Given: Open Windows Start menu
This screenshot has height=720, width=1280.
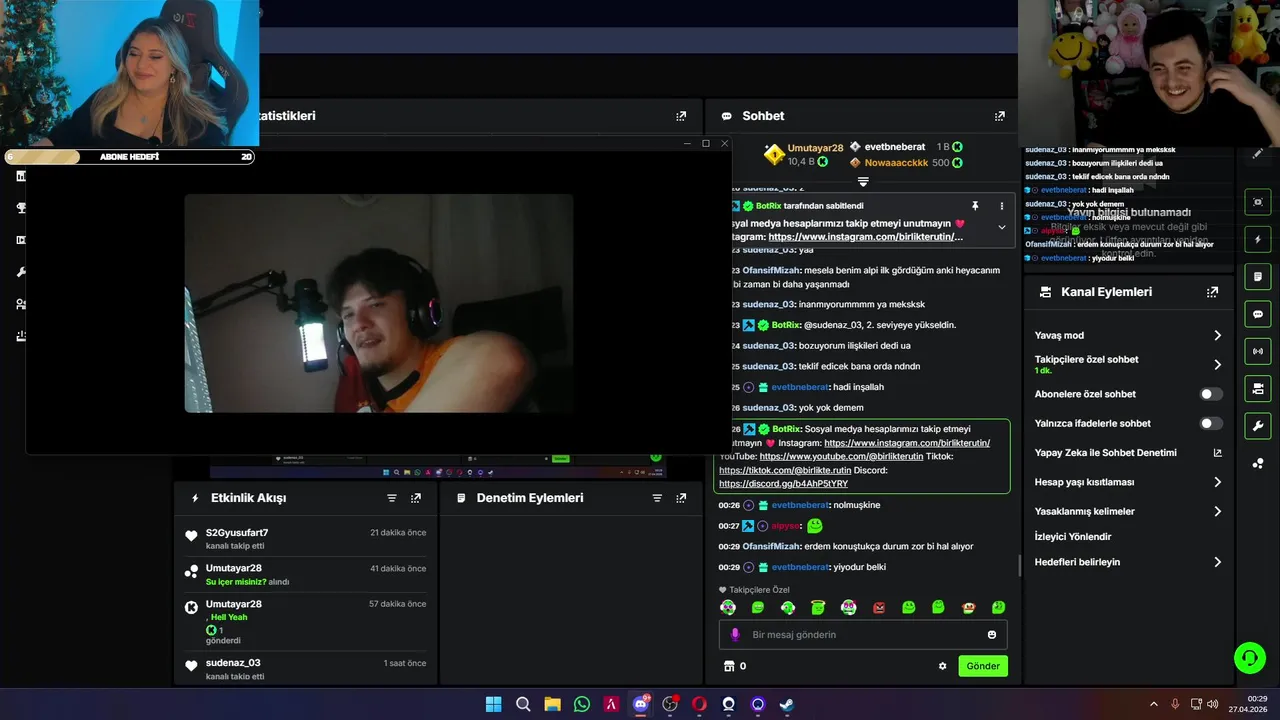Looking at the screenshot, I should click(x=493, y=704).
